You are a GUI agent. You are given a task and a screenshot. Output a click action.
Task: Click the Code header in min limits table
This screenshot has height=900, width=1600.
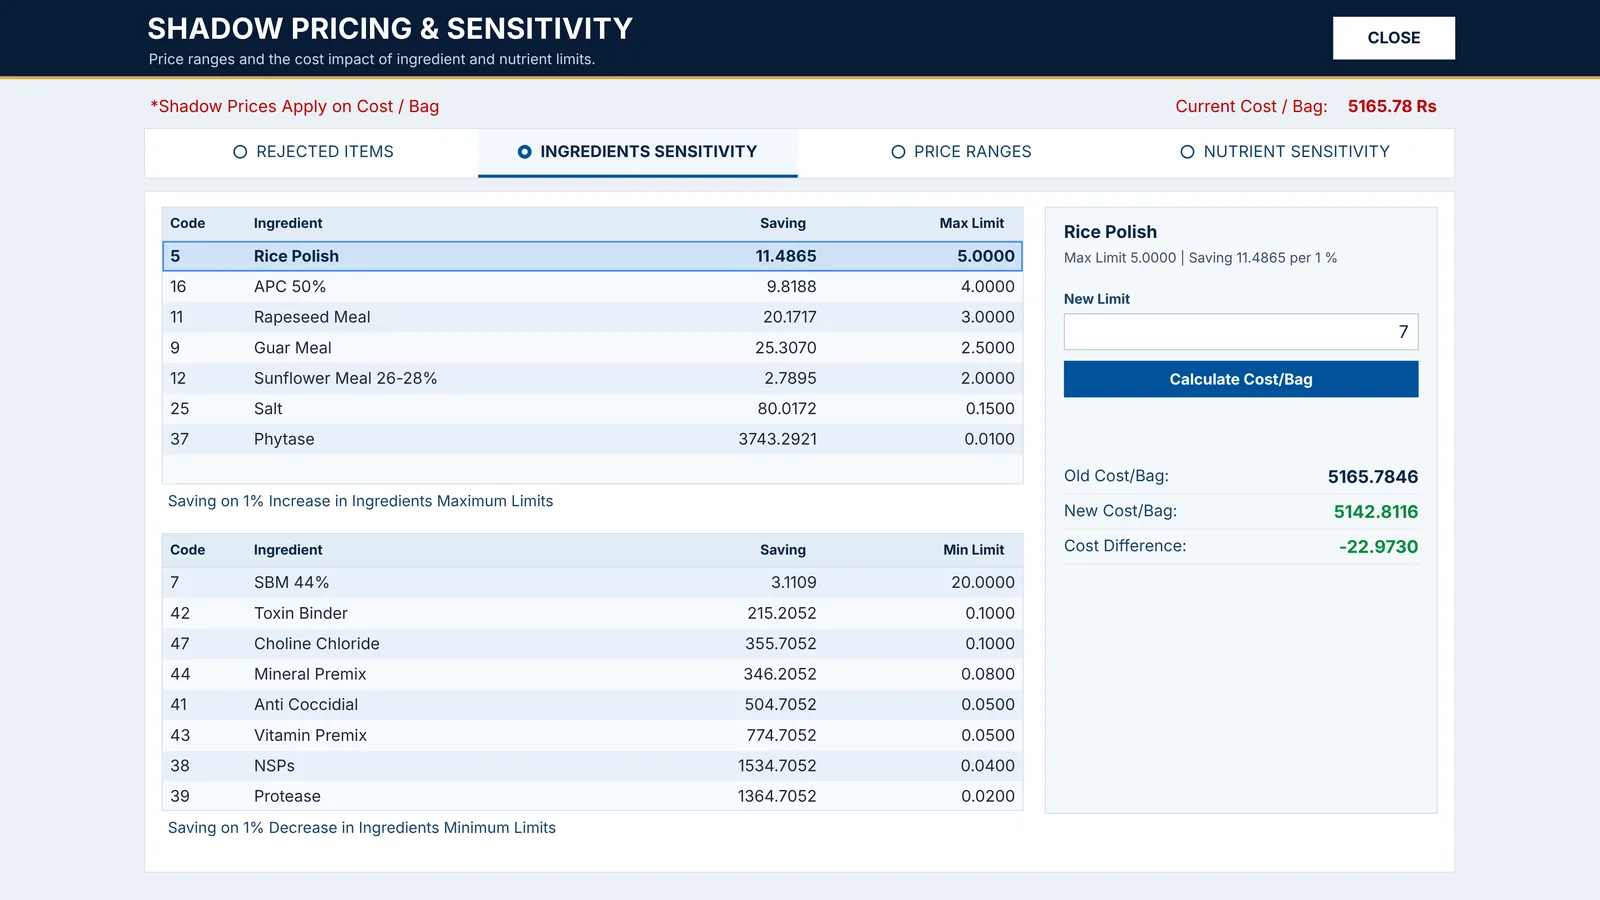pyautogui.click(x=188, y=550)
